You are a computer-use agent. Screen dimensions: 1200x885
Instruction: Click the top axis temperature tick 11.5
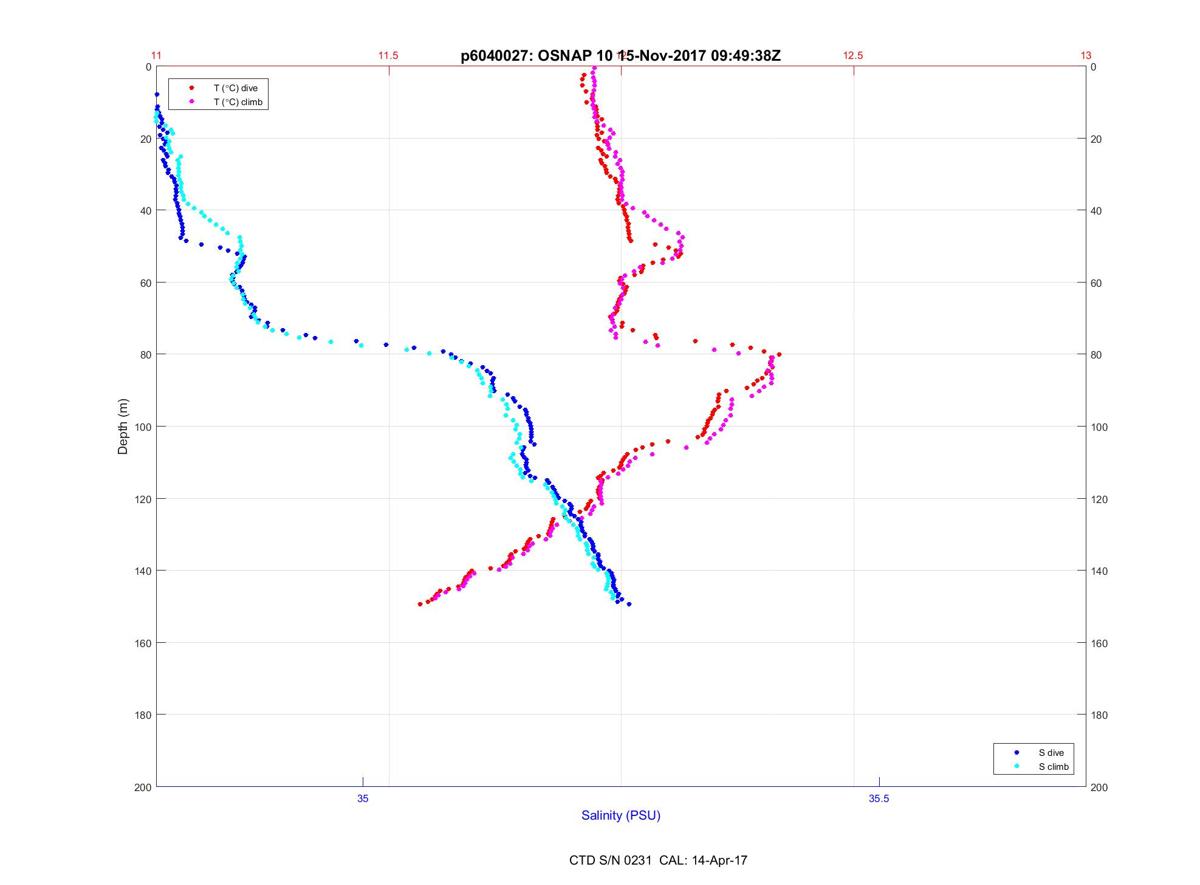coord(388,56)
